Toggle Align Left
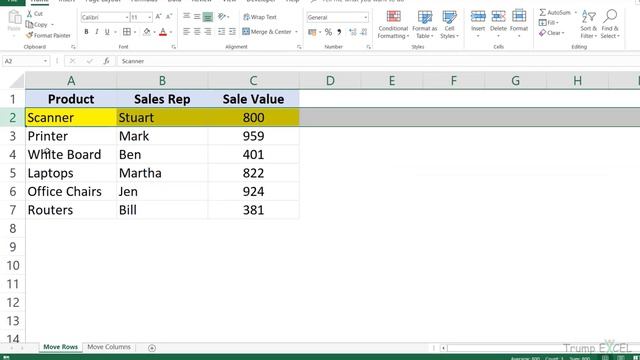 (187, 31)
